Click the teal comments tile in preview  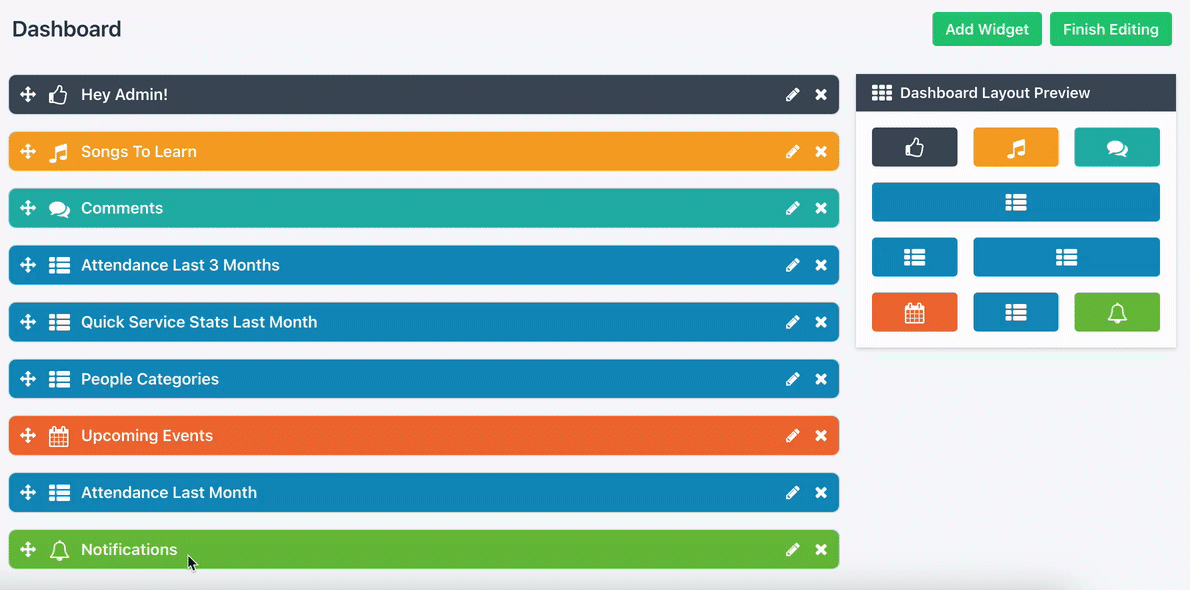tap(1117, 147)
